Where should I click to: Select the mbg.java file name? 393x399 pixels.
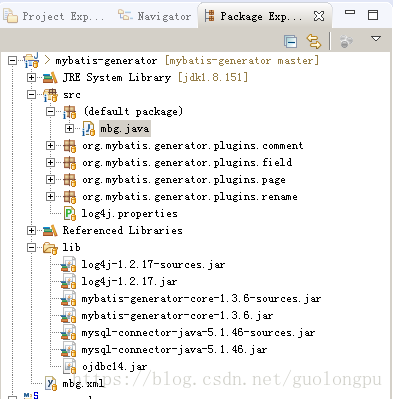point(125,129)
